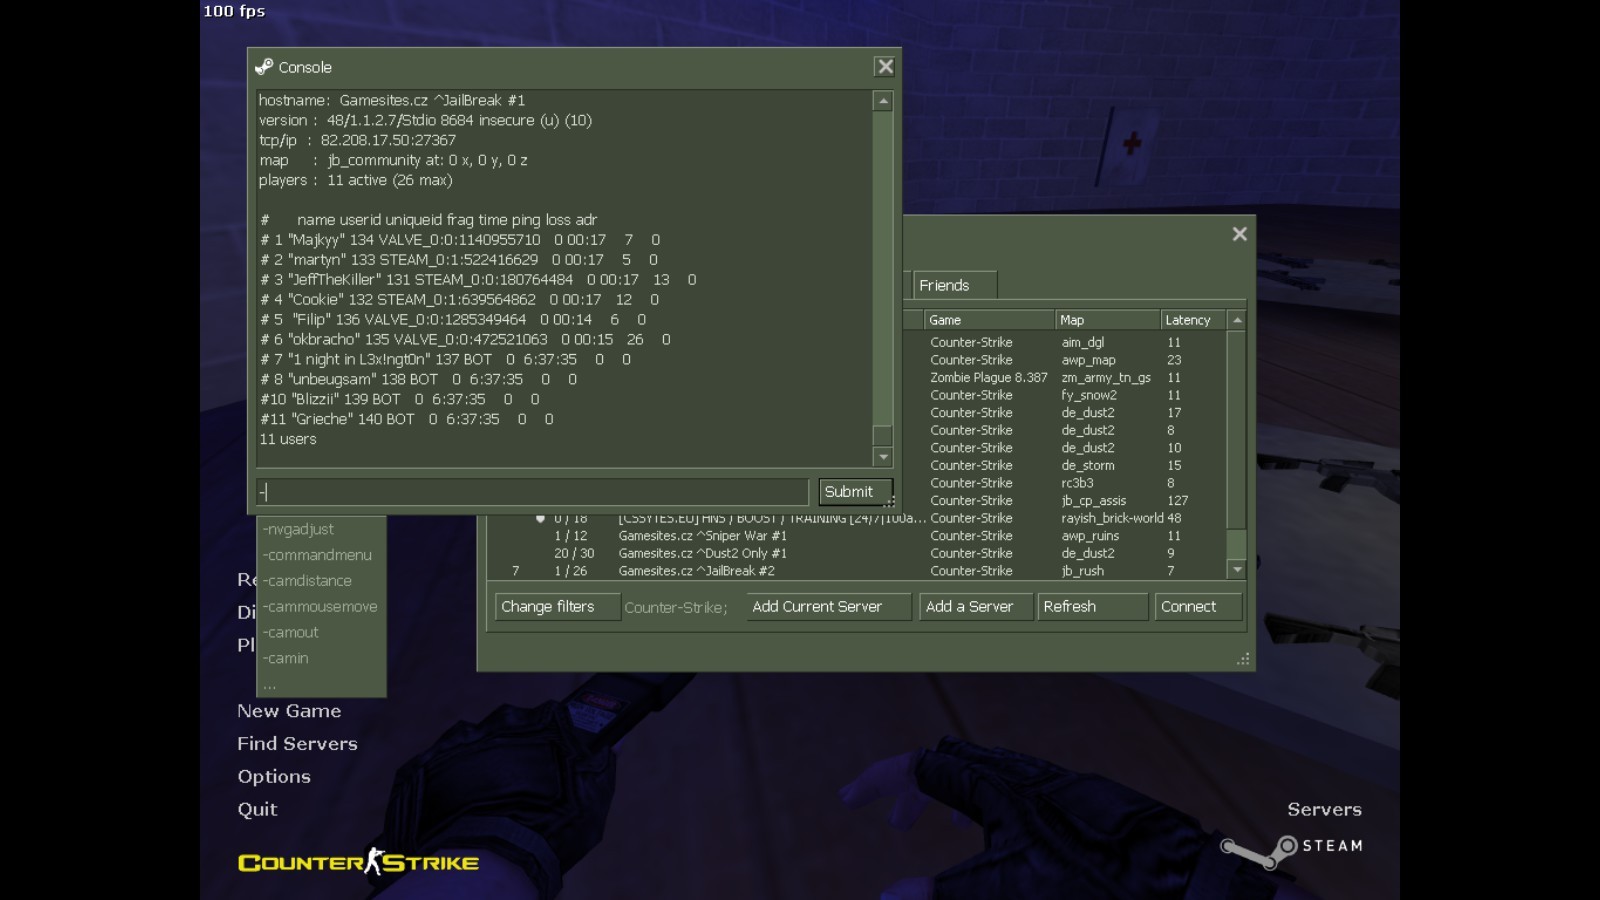Choose -camout autocomplete suggestion
The width and height of the screenshot is (1600, 900).
pos(321,633)
